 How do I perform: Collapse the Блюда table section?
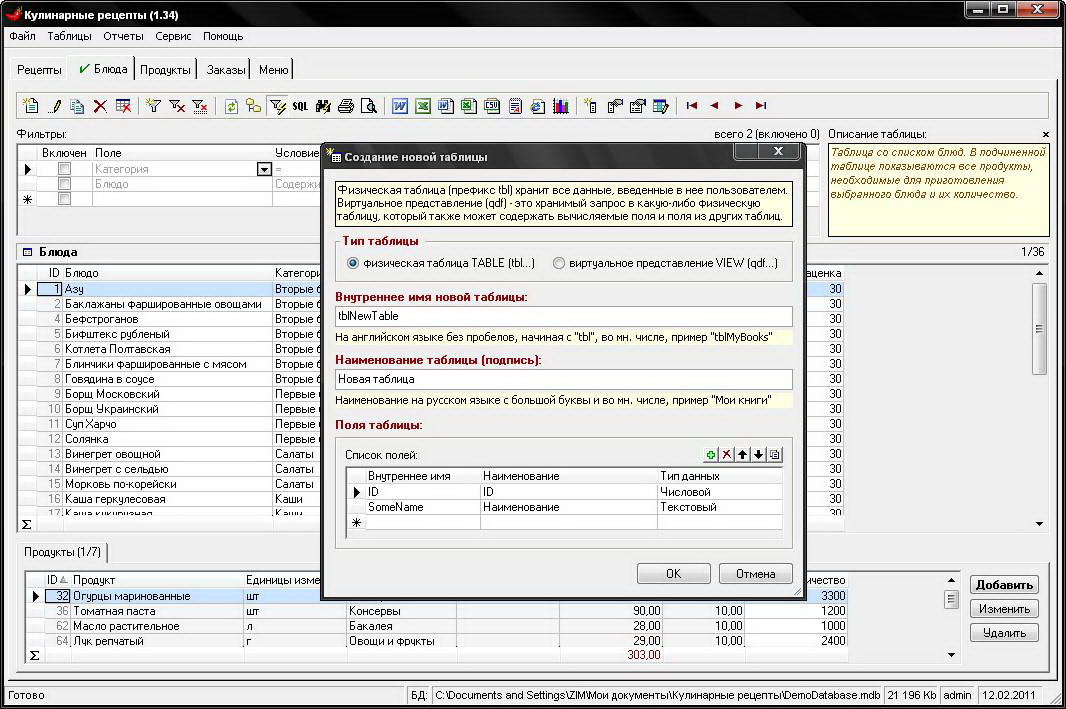coord(27,253)
